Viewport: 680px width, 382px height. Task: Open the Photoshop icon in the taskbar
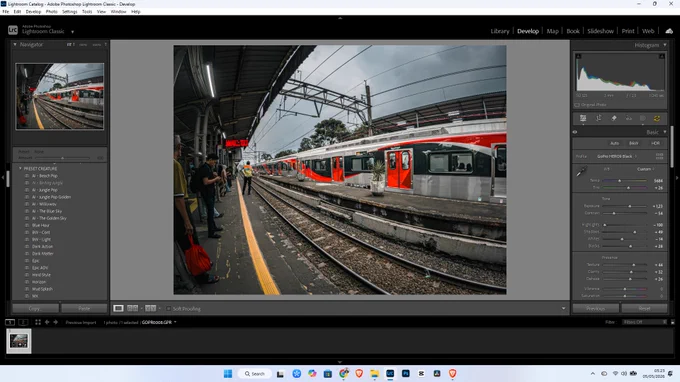point(405,373)
